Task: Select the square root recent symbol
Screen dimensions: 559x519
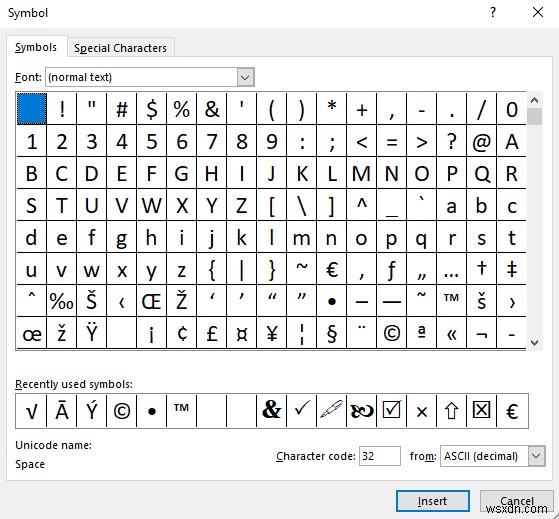Action: tap(31, 411)
